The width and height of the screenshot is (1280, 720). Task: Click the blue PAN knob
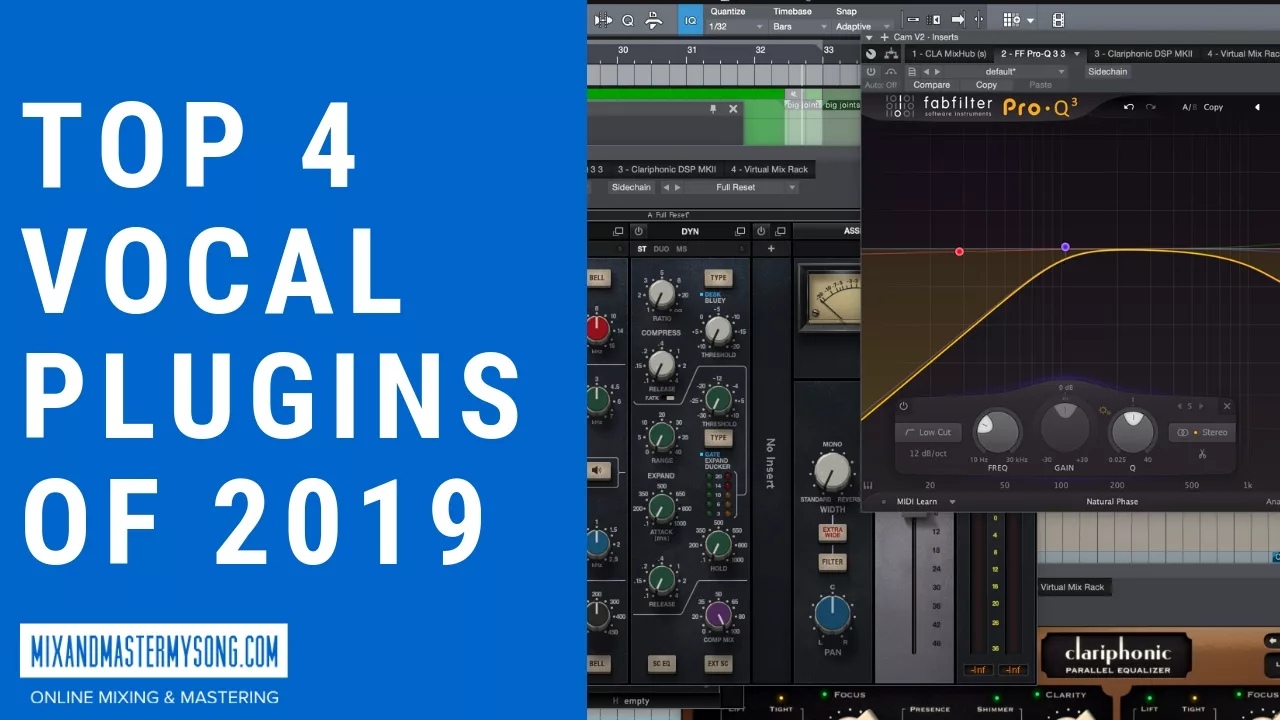pyautogui.click(x=832, y=614)
